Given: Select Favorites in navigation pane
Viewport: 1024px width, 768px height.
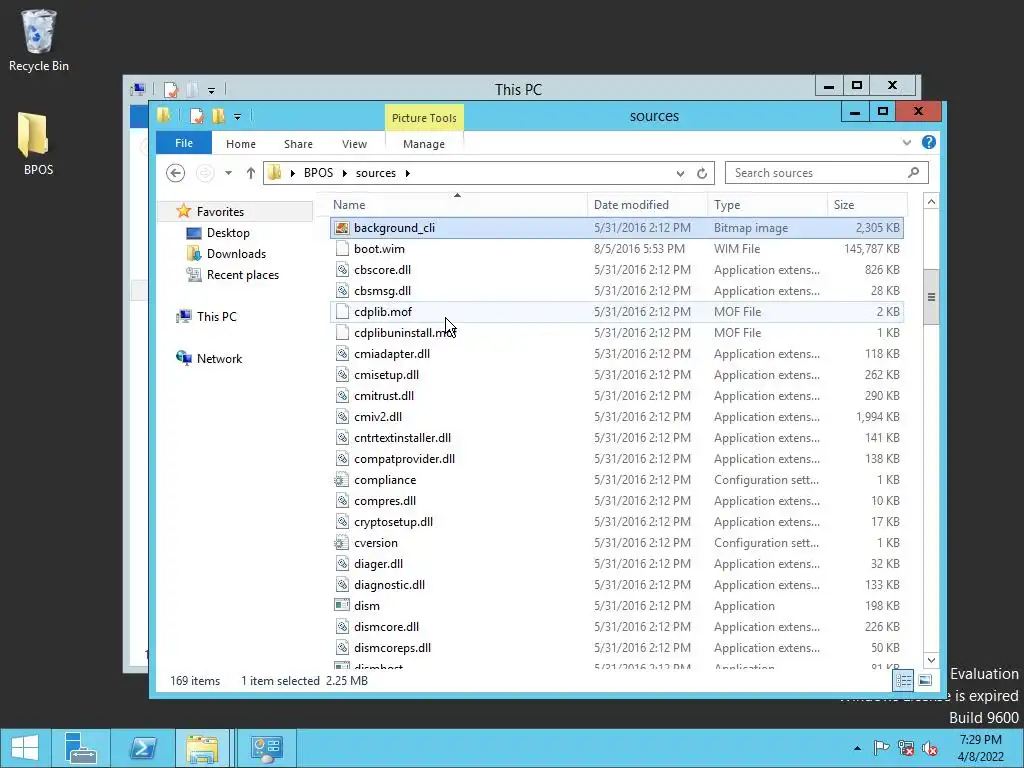Looking at the screenshot, I should (220, 212).
